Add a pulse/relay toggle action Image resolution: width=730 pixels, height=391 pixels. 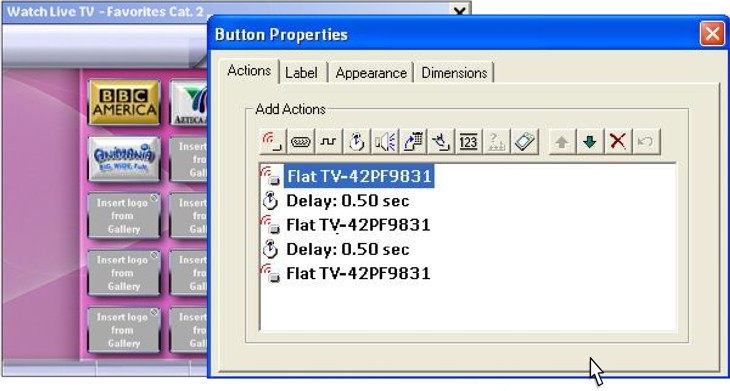(329, 142)
